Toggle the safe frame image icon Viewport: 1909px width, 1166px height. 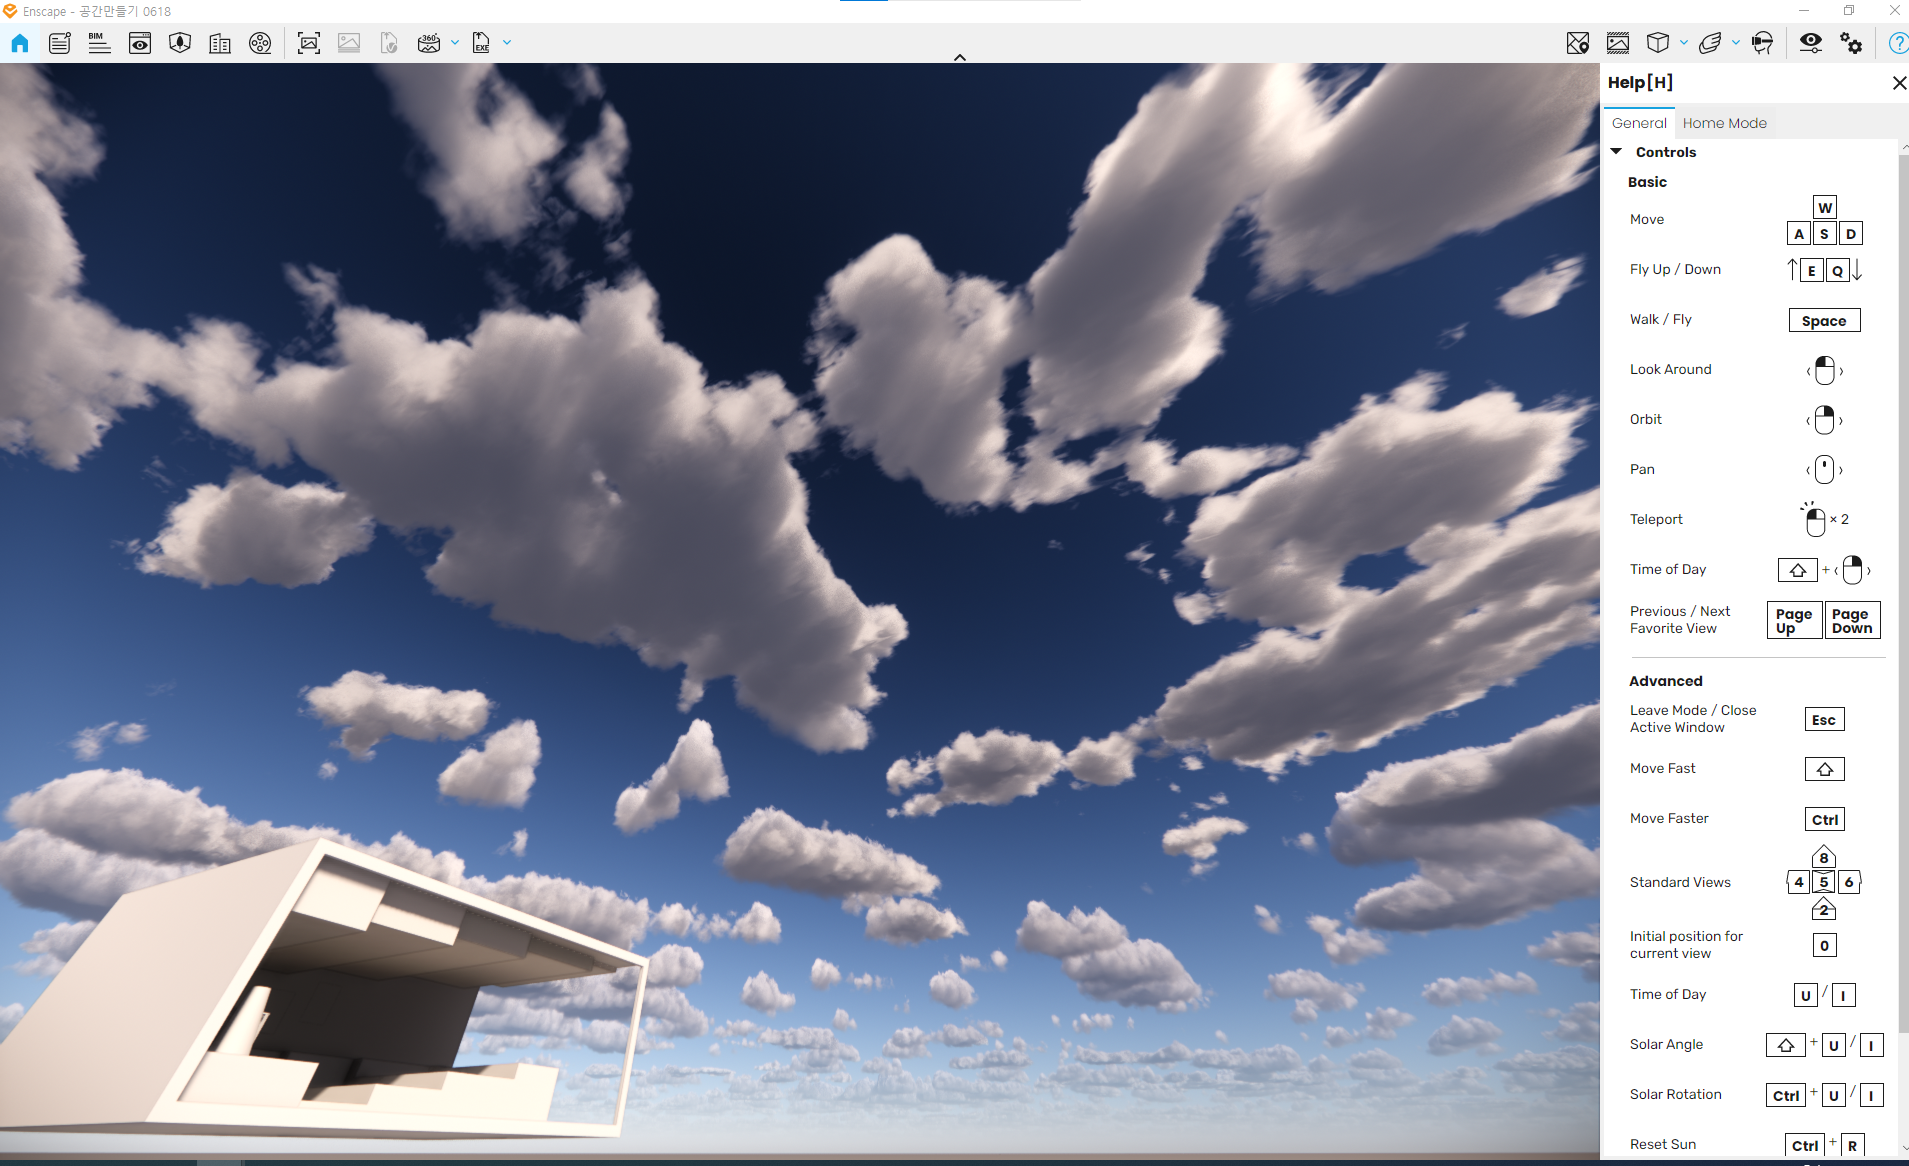1618,43
